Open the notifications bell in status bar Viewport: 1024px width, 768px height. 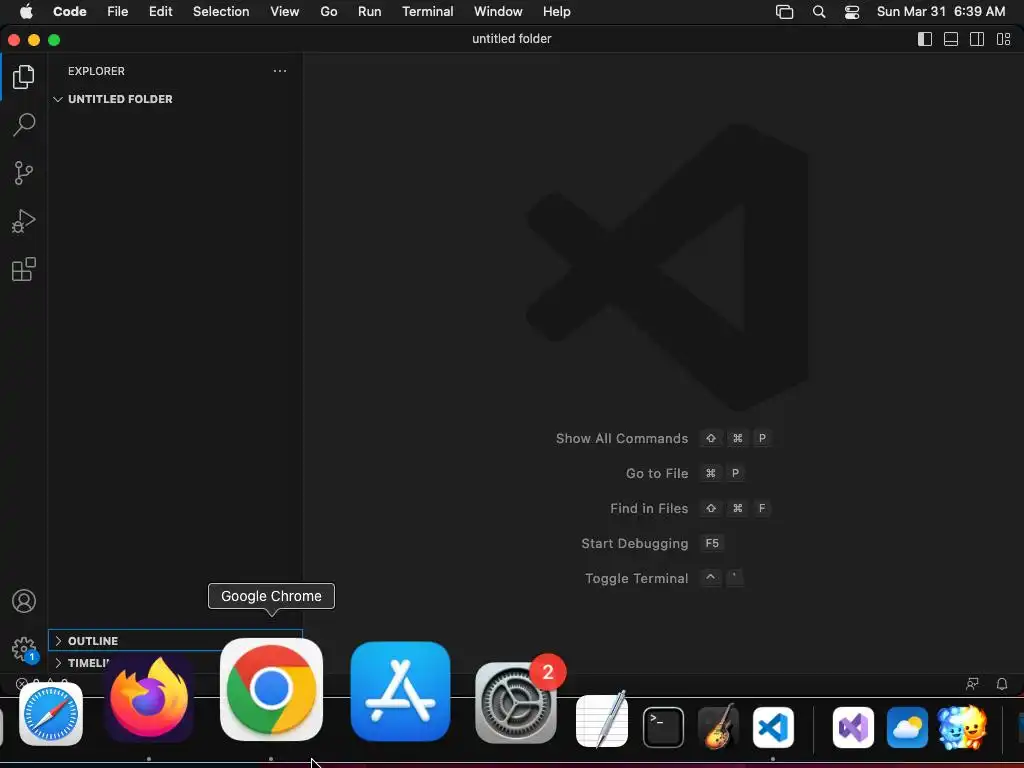coord(1001,684)
